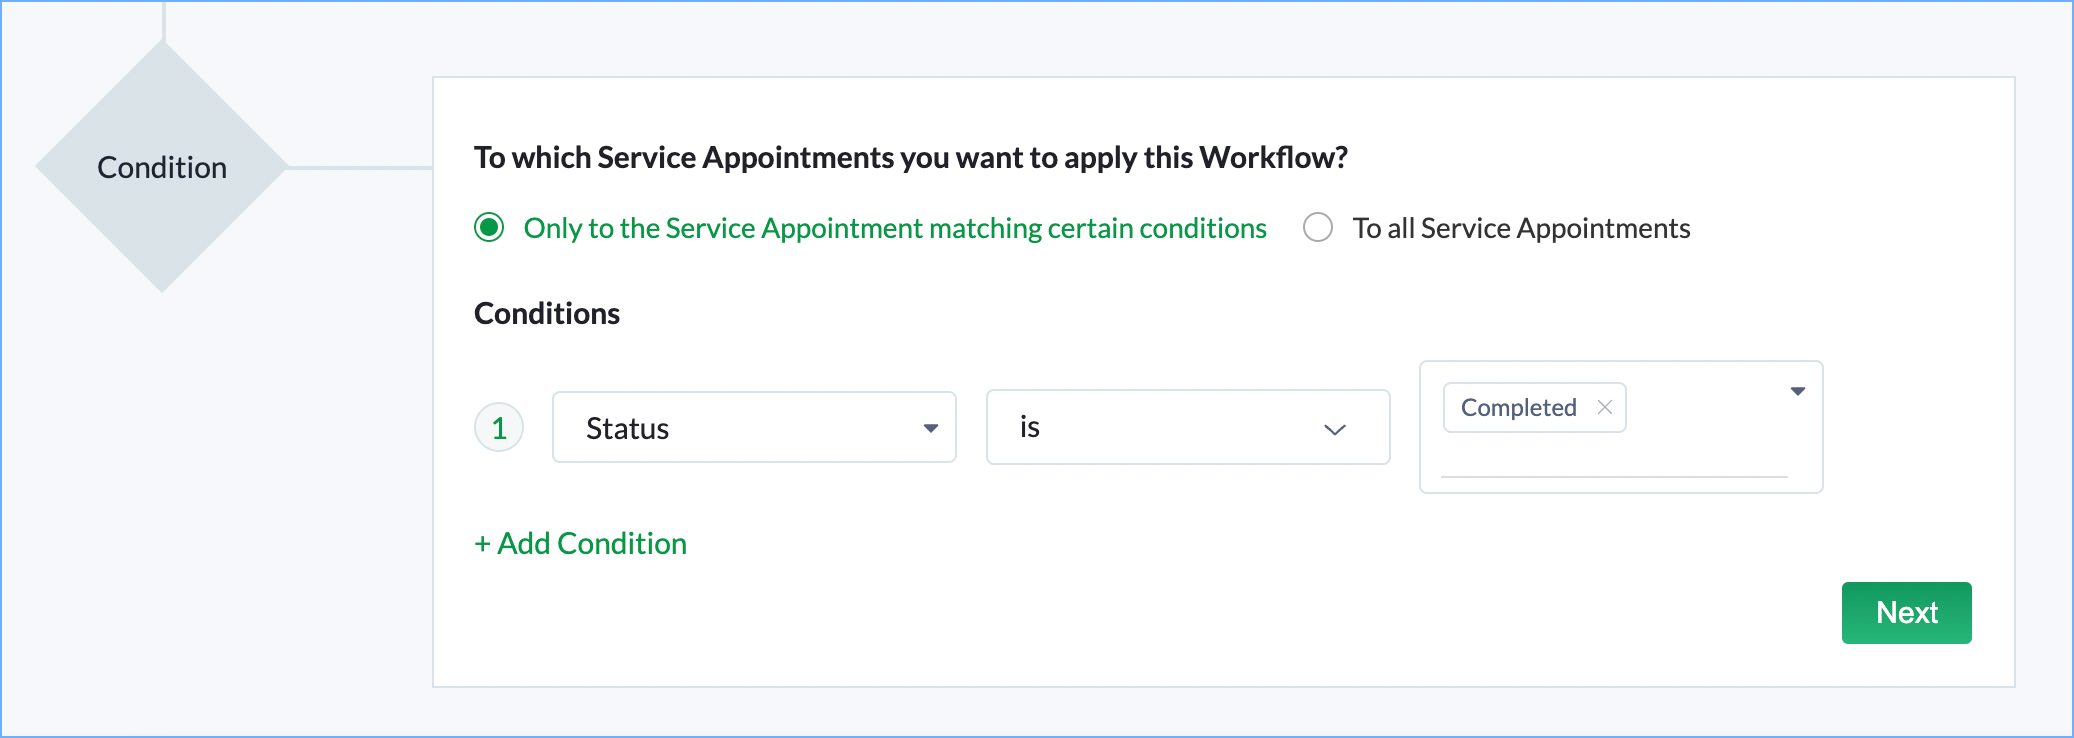Select the 'To all Service Appointments' radio button
Image resolution: width=2074 pixels, height=738 pixels.
click(1318, 228)
